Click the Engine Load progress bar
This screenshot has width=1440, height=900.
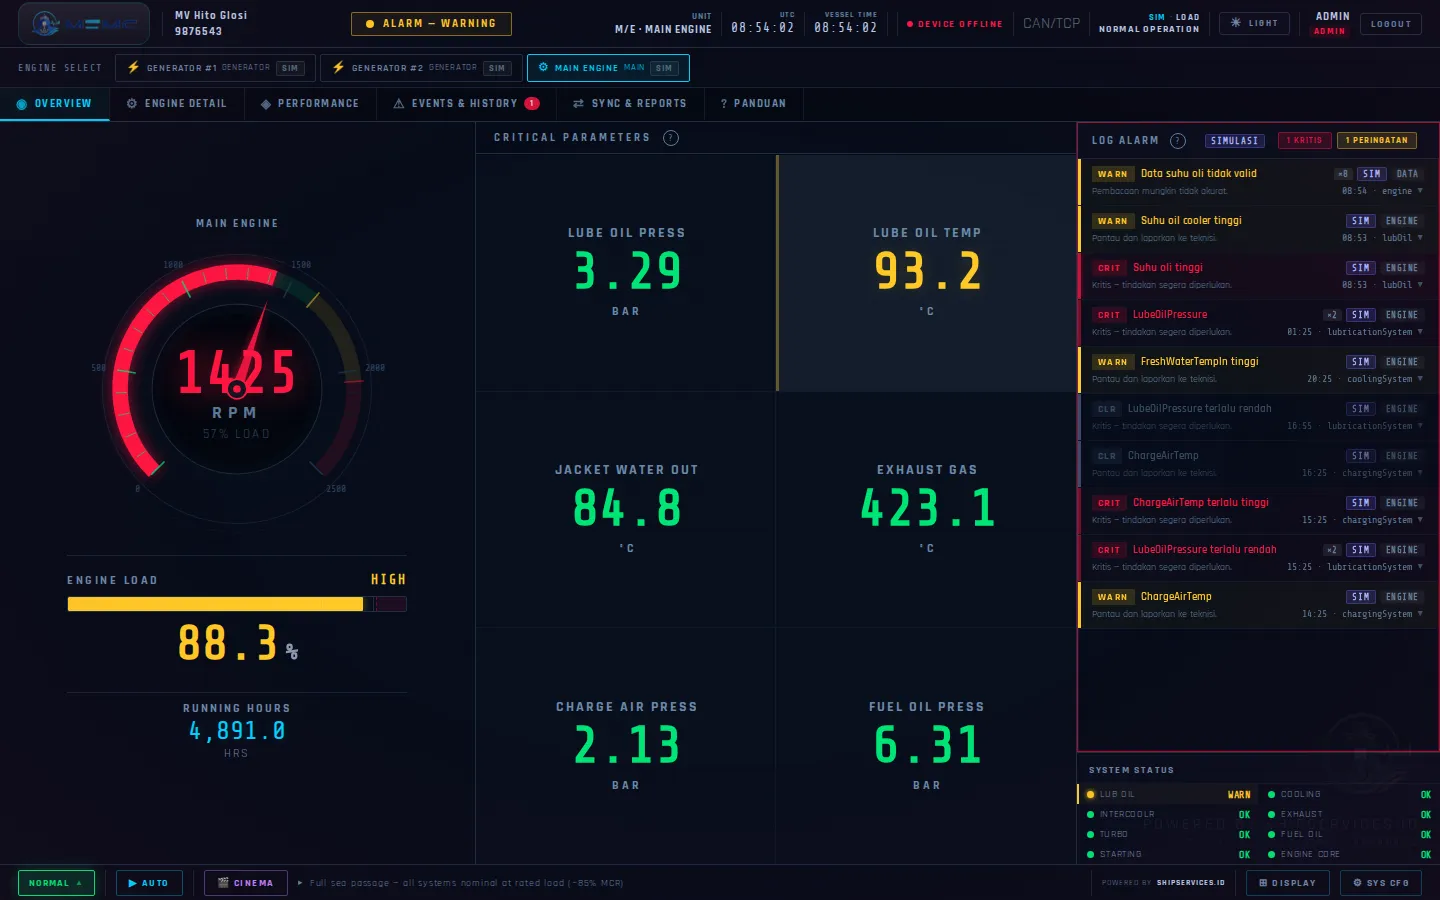point(237,604)
